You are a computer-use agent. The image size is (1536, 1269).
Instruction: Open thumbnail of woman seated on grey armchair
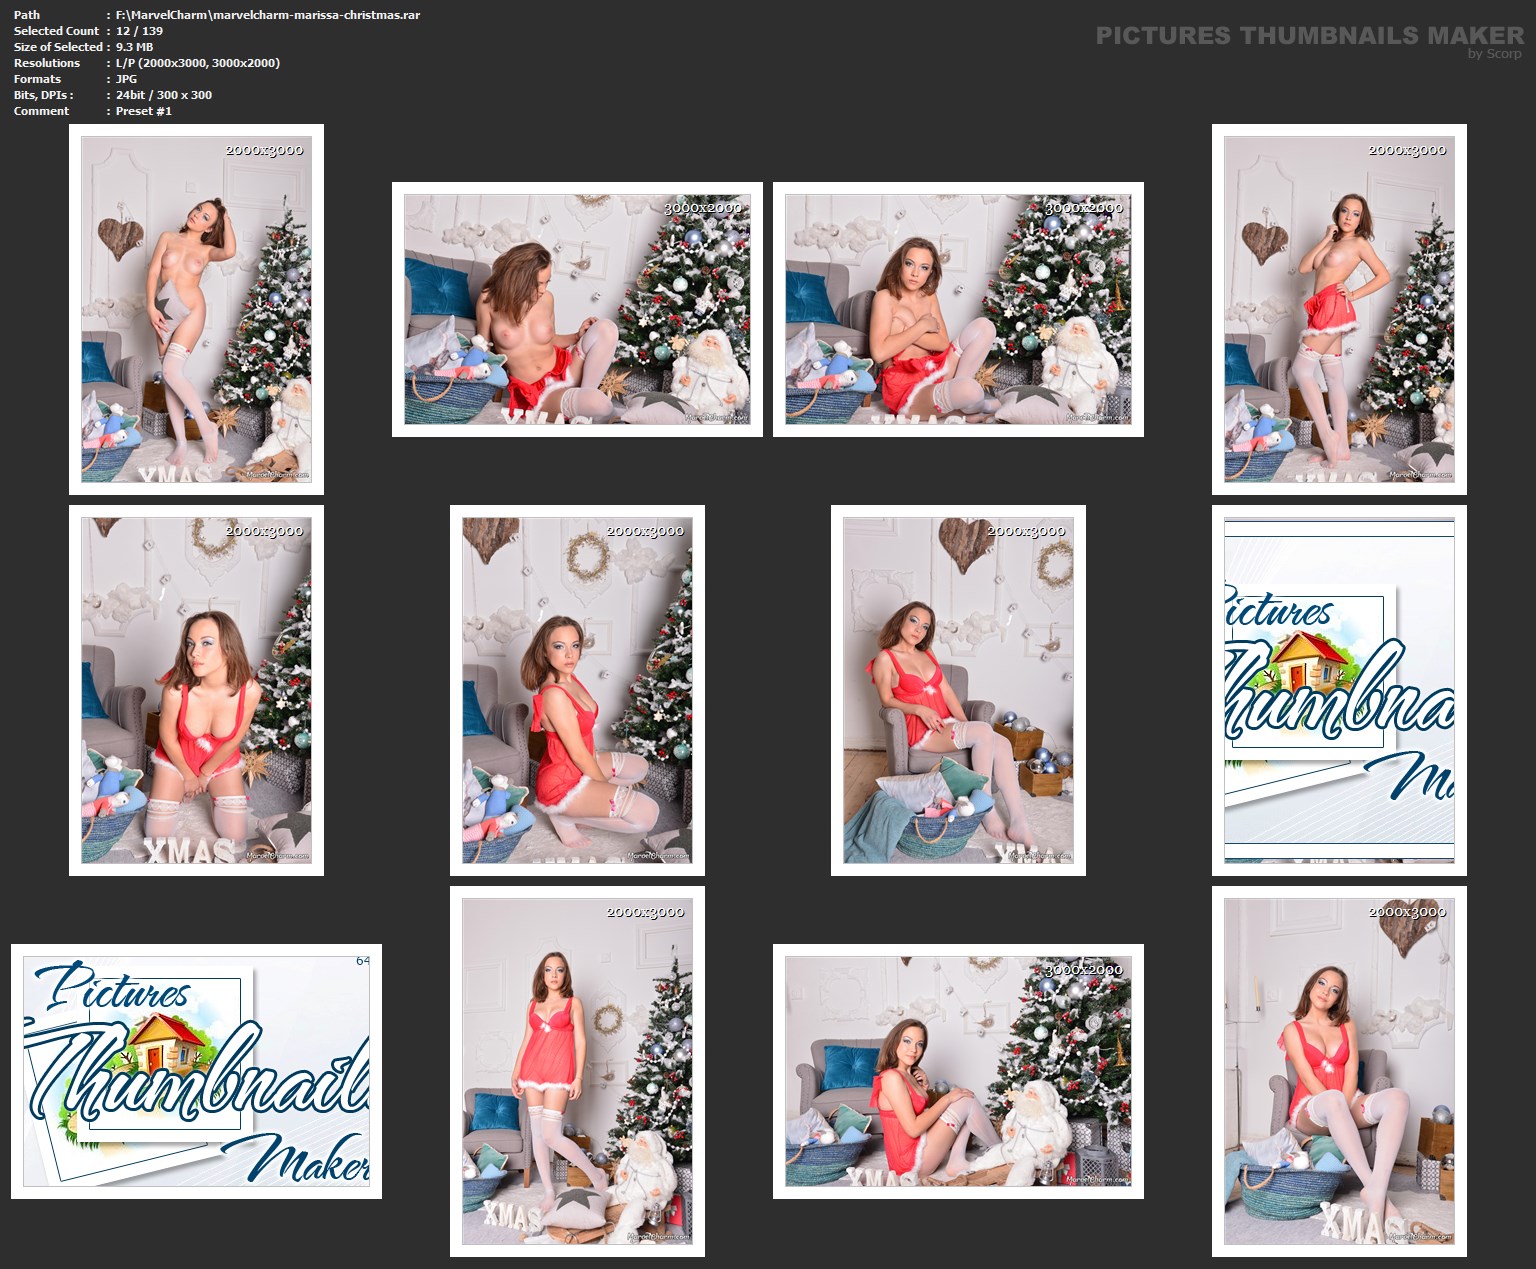pos(958,690)
